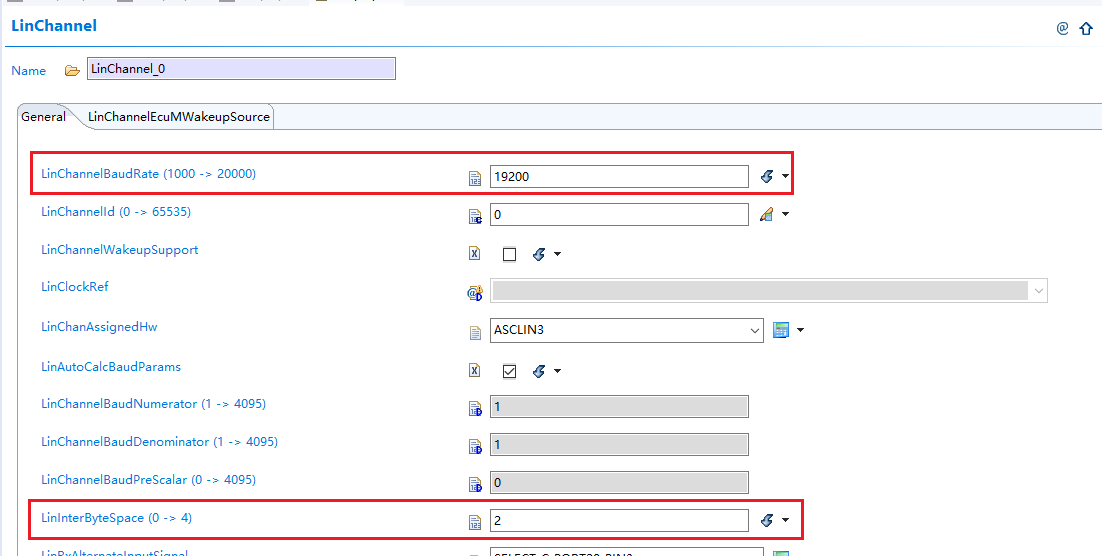This screenshot has height=556, width=1102.
Task: Click the tool icon beside the LinChannelWakeupSupport checkbox
Action: point(538,254)
